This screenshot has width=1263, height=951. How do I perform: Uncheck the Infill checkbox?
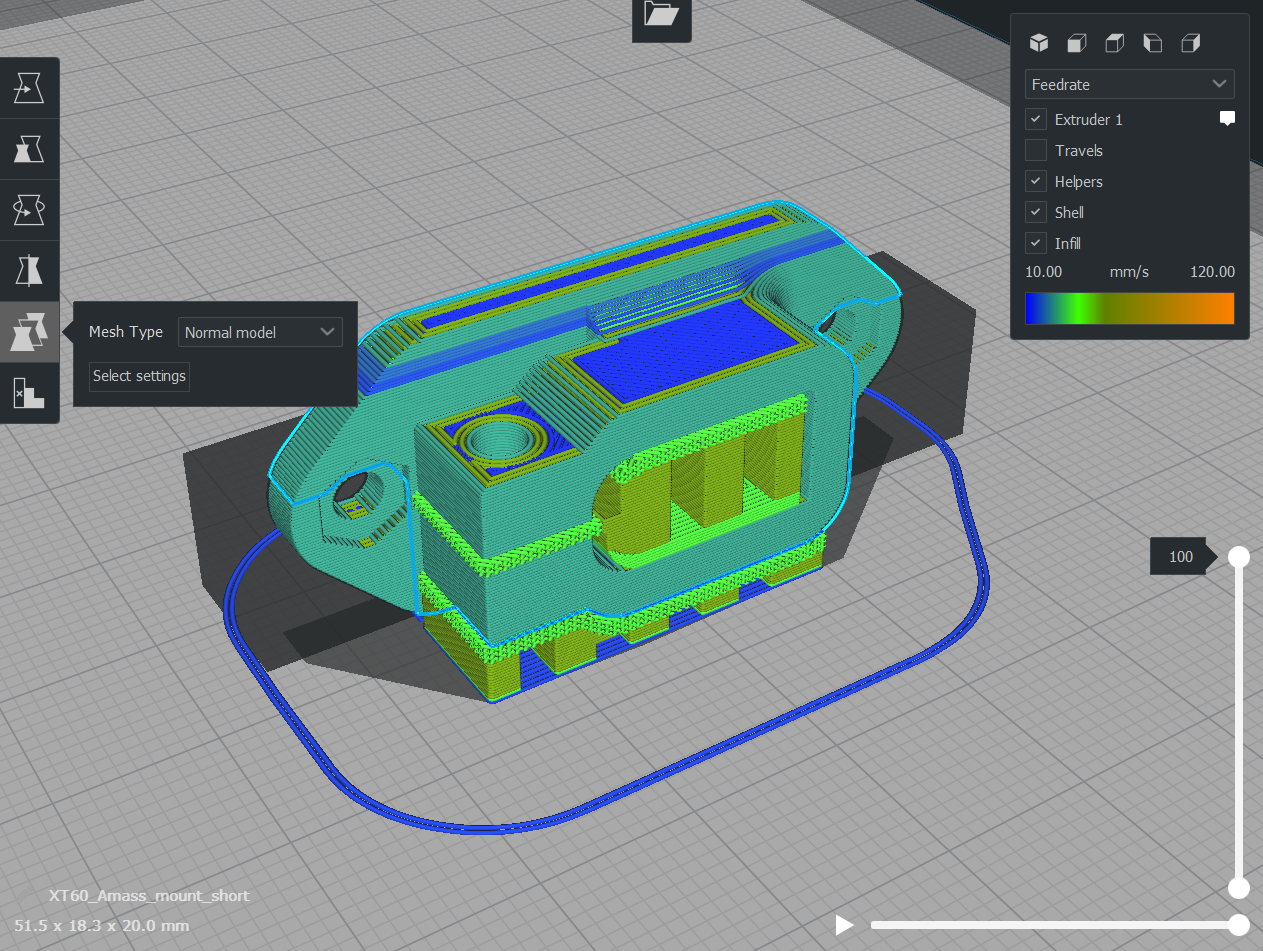[1036, 243]
